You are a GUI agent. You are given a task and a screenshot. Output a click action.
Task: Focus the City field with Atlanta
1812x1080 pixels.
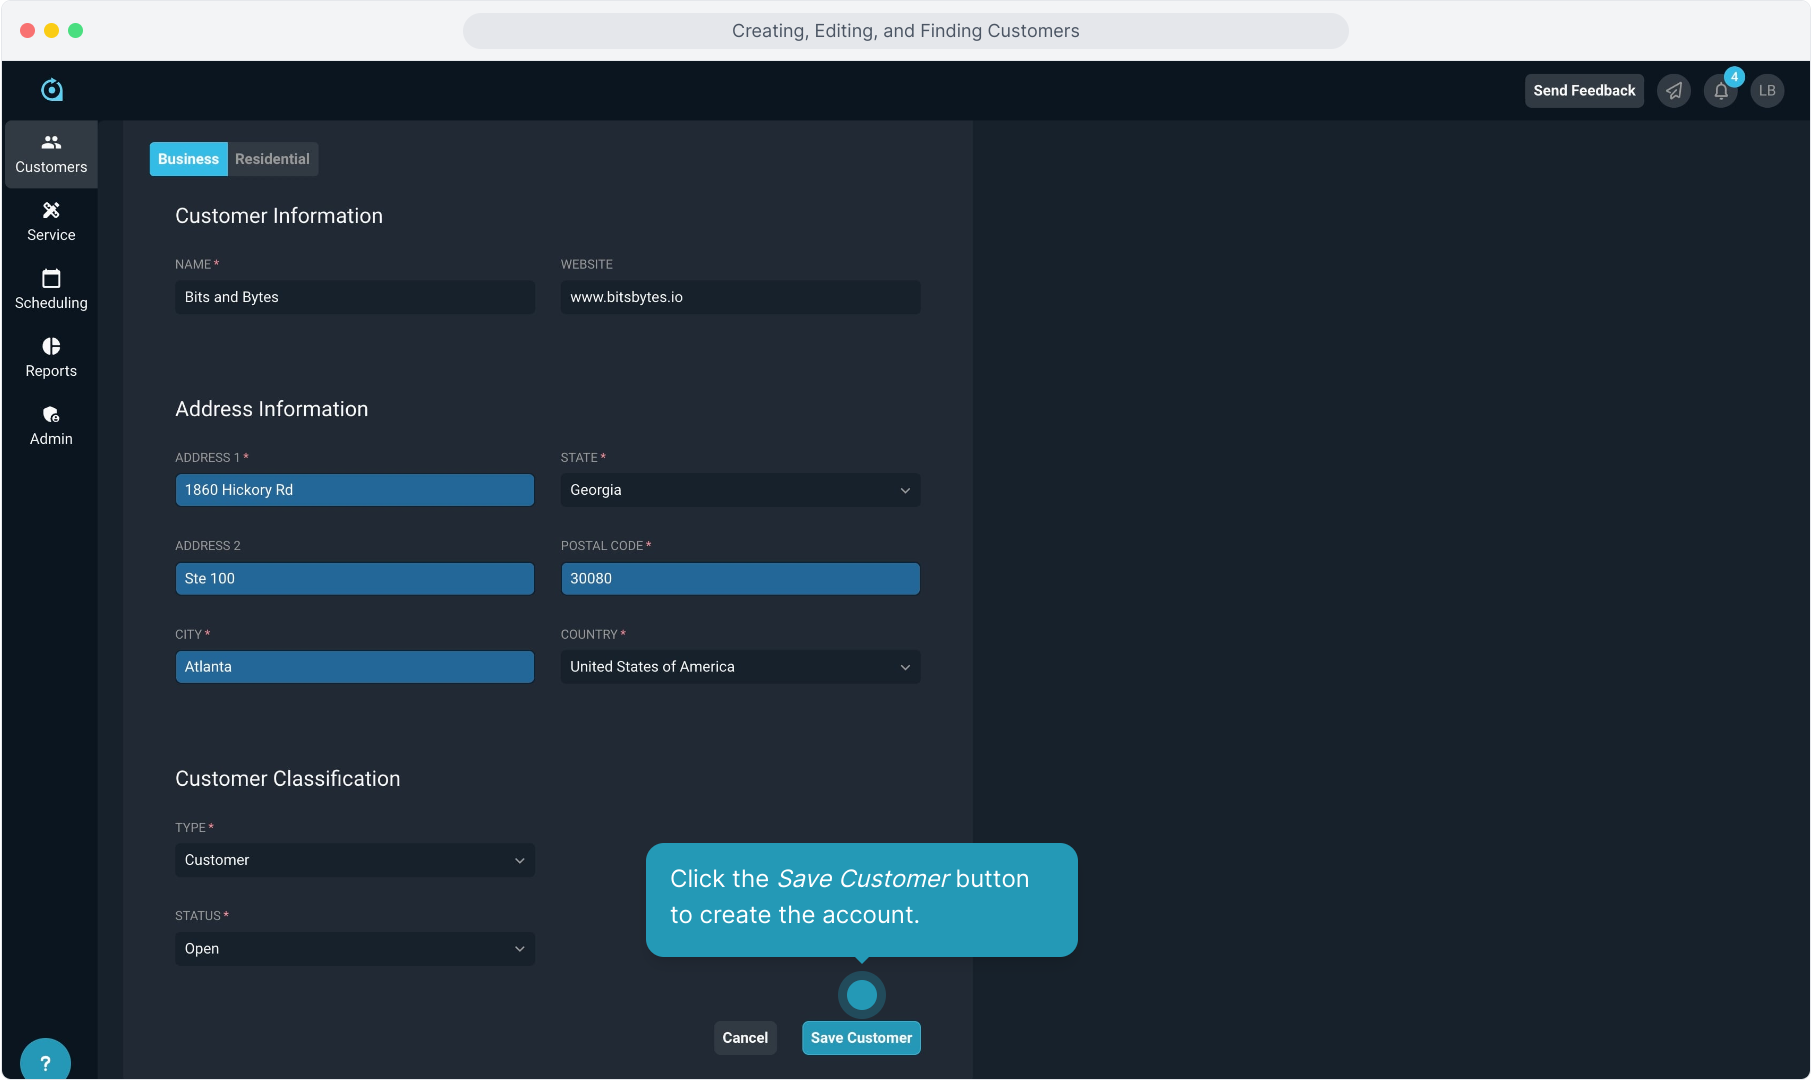[x=355, y=667]
